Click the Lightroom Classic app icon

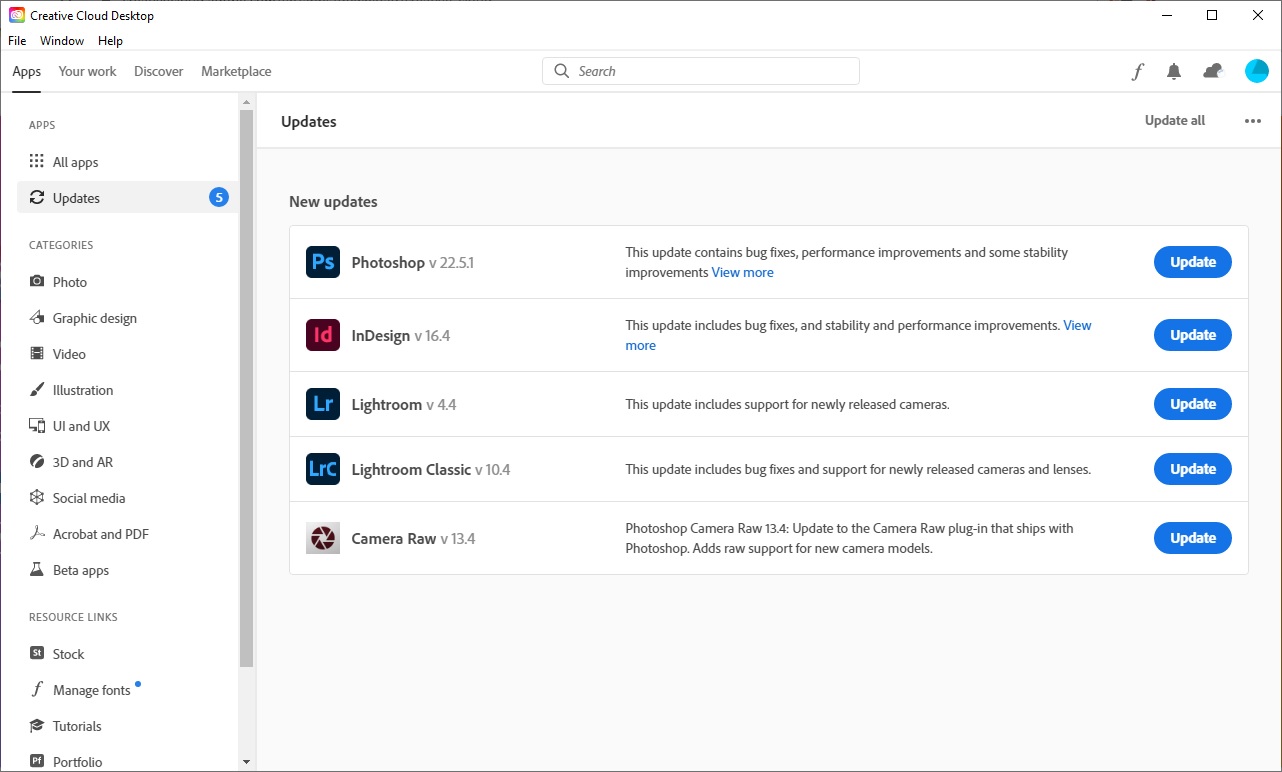tap(322, 468)
